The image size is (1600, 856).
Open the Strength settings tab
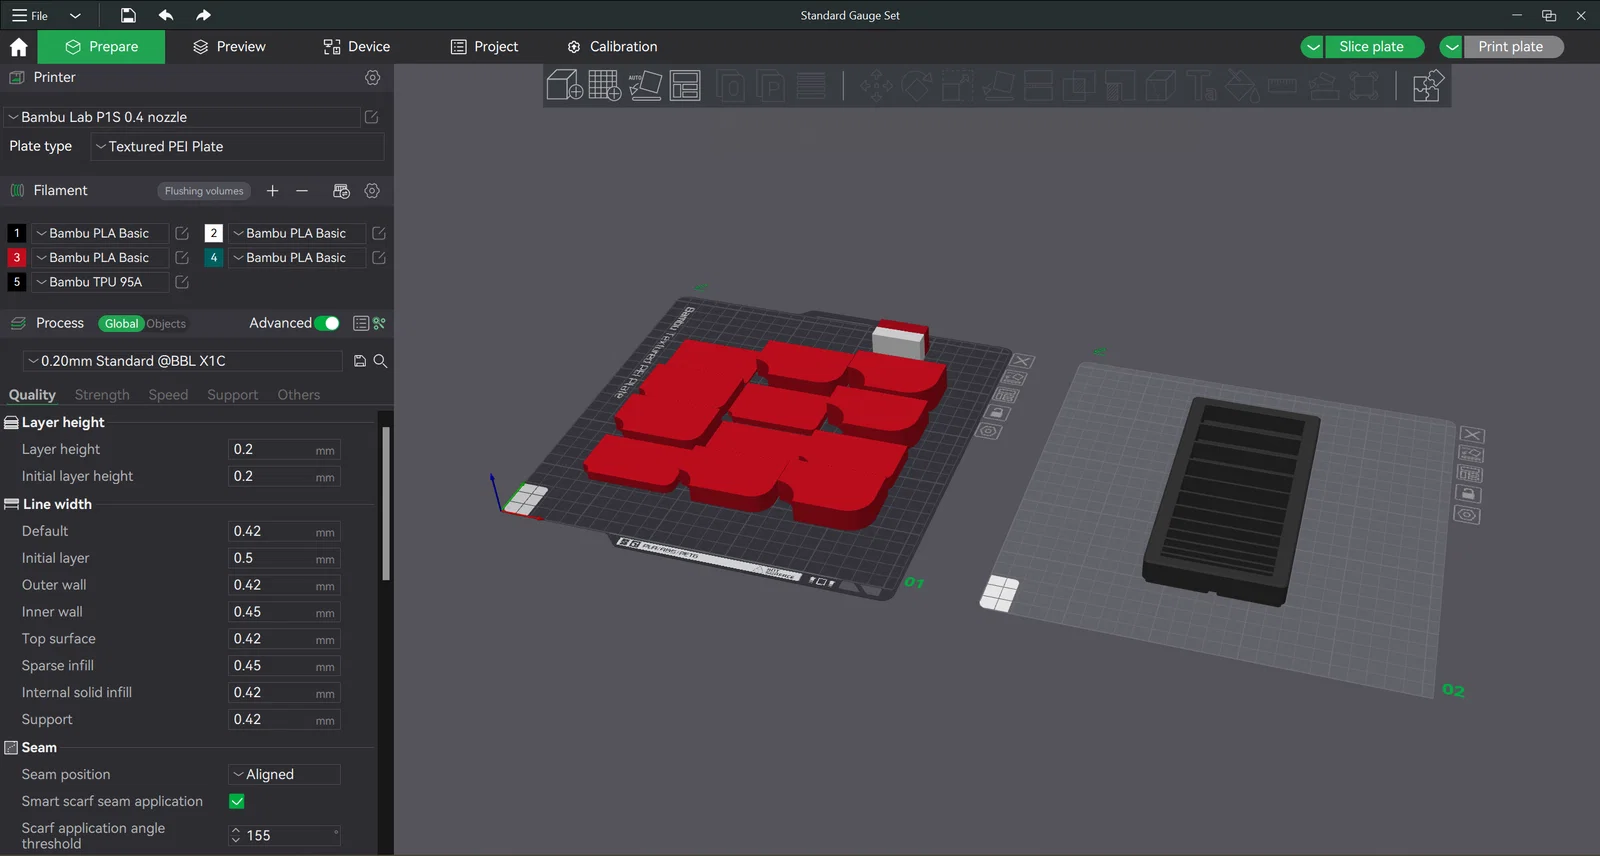pyautogui.click(x=102, y=395)
